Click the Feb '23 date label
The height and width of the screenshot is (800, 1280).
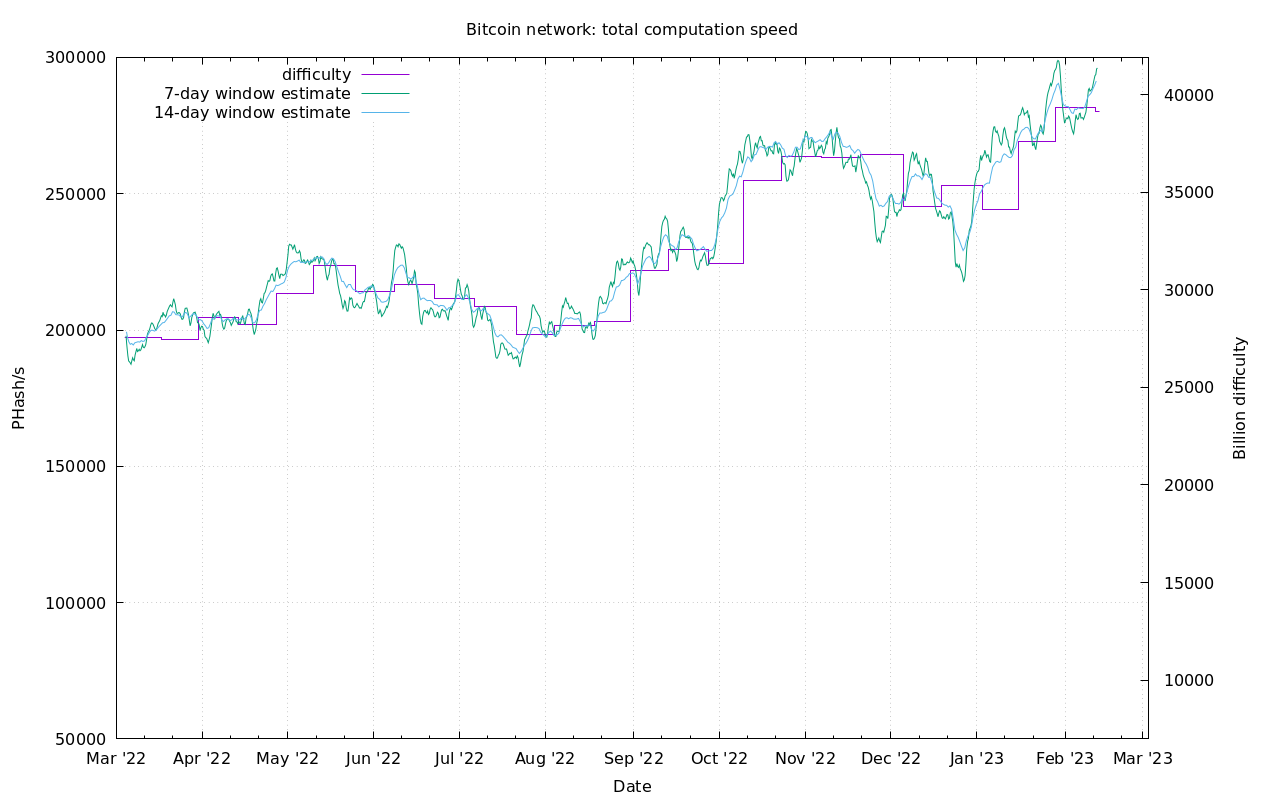pos(1065,759)
